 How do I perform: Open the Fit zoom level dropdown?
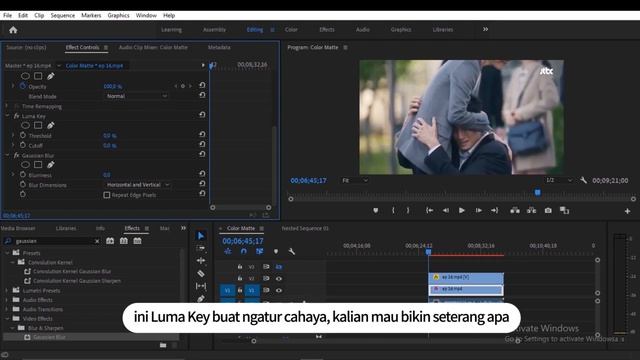click(354, 180)
